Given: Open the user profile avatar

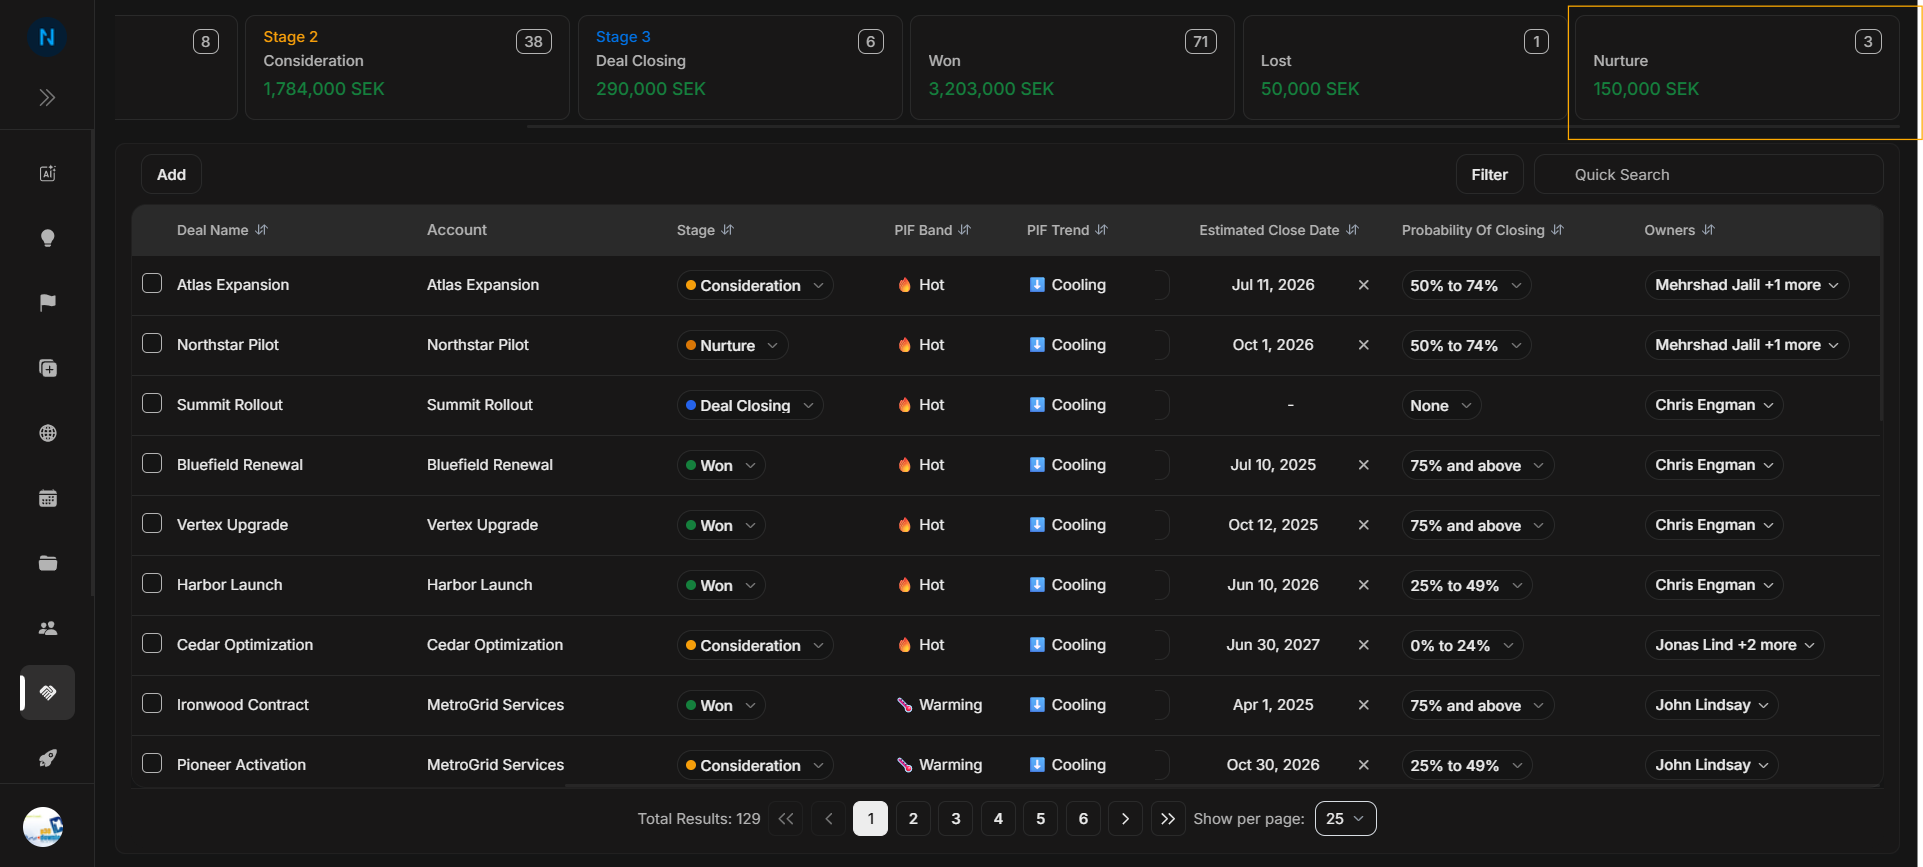Looking at the screenshot, I should (43, 827).
